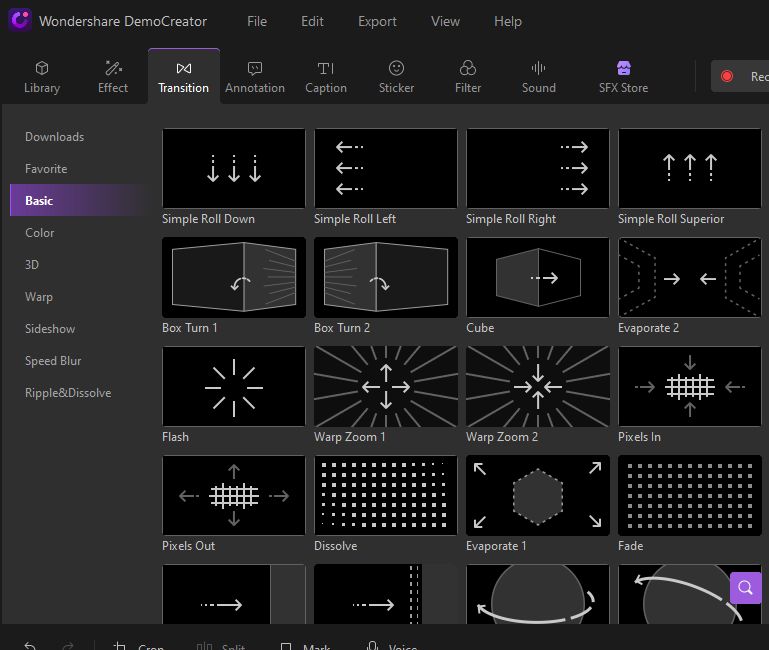Click the DemoCreator app logo
The width and height of the screenshot is (769, 650).
click(x=19, y=21)
